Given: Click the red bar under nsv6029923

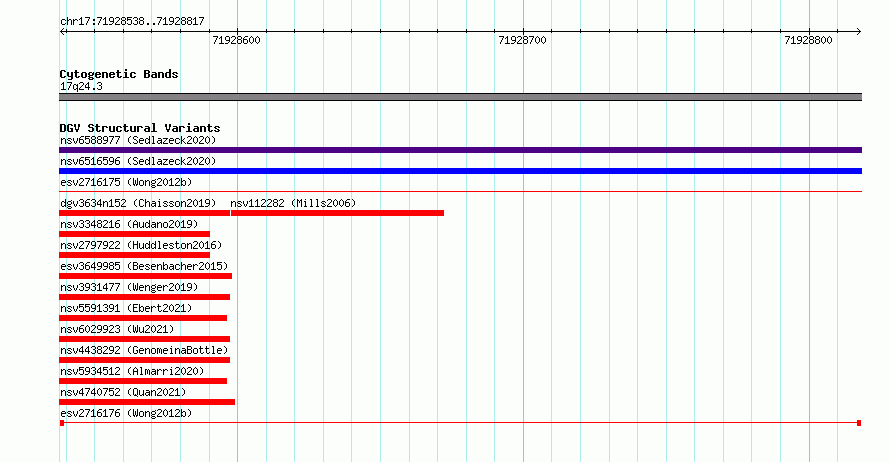Looking at the screenshot, I should click(x=144, y=339).
